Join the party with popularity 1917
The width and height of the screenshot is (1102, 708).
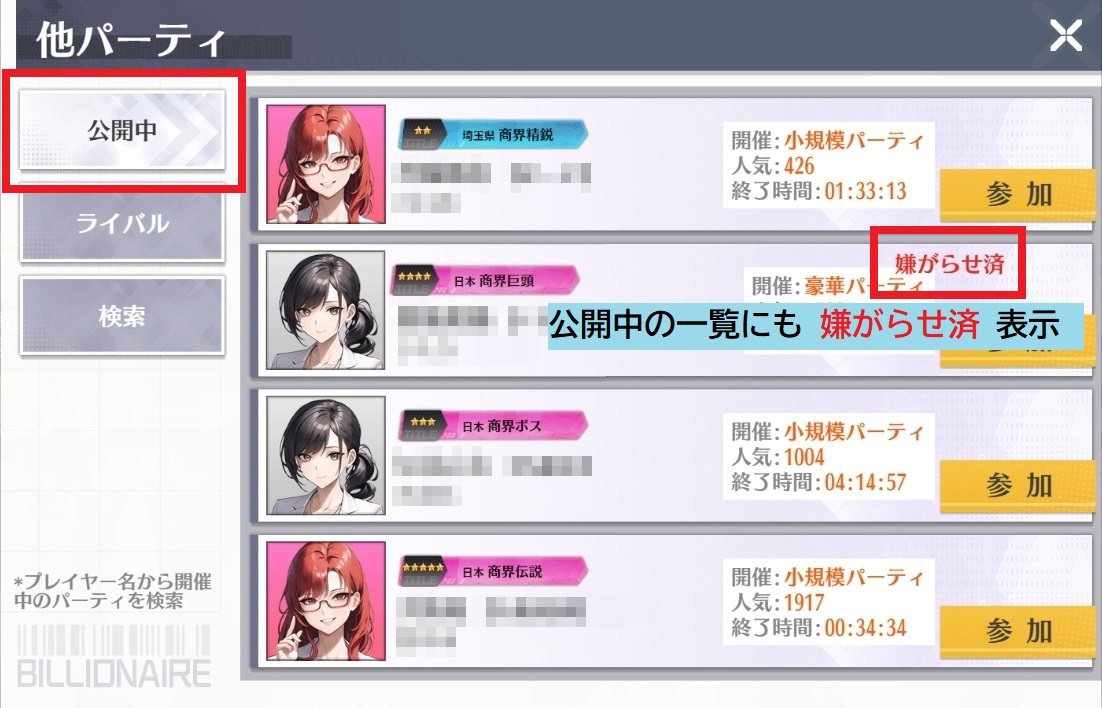pos(1017,631)
